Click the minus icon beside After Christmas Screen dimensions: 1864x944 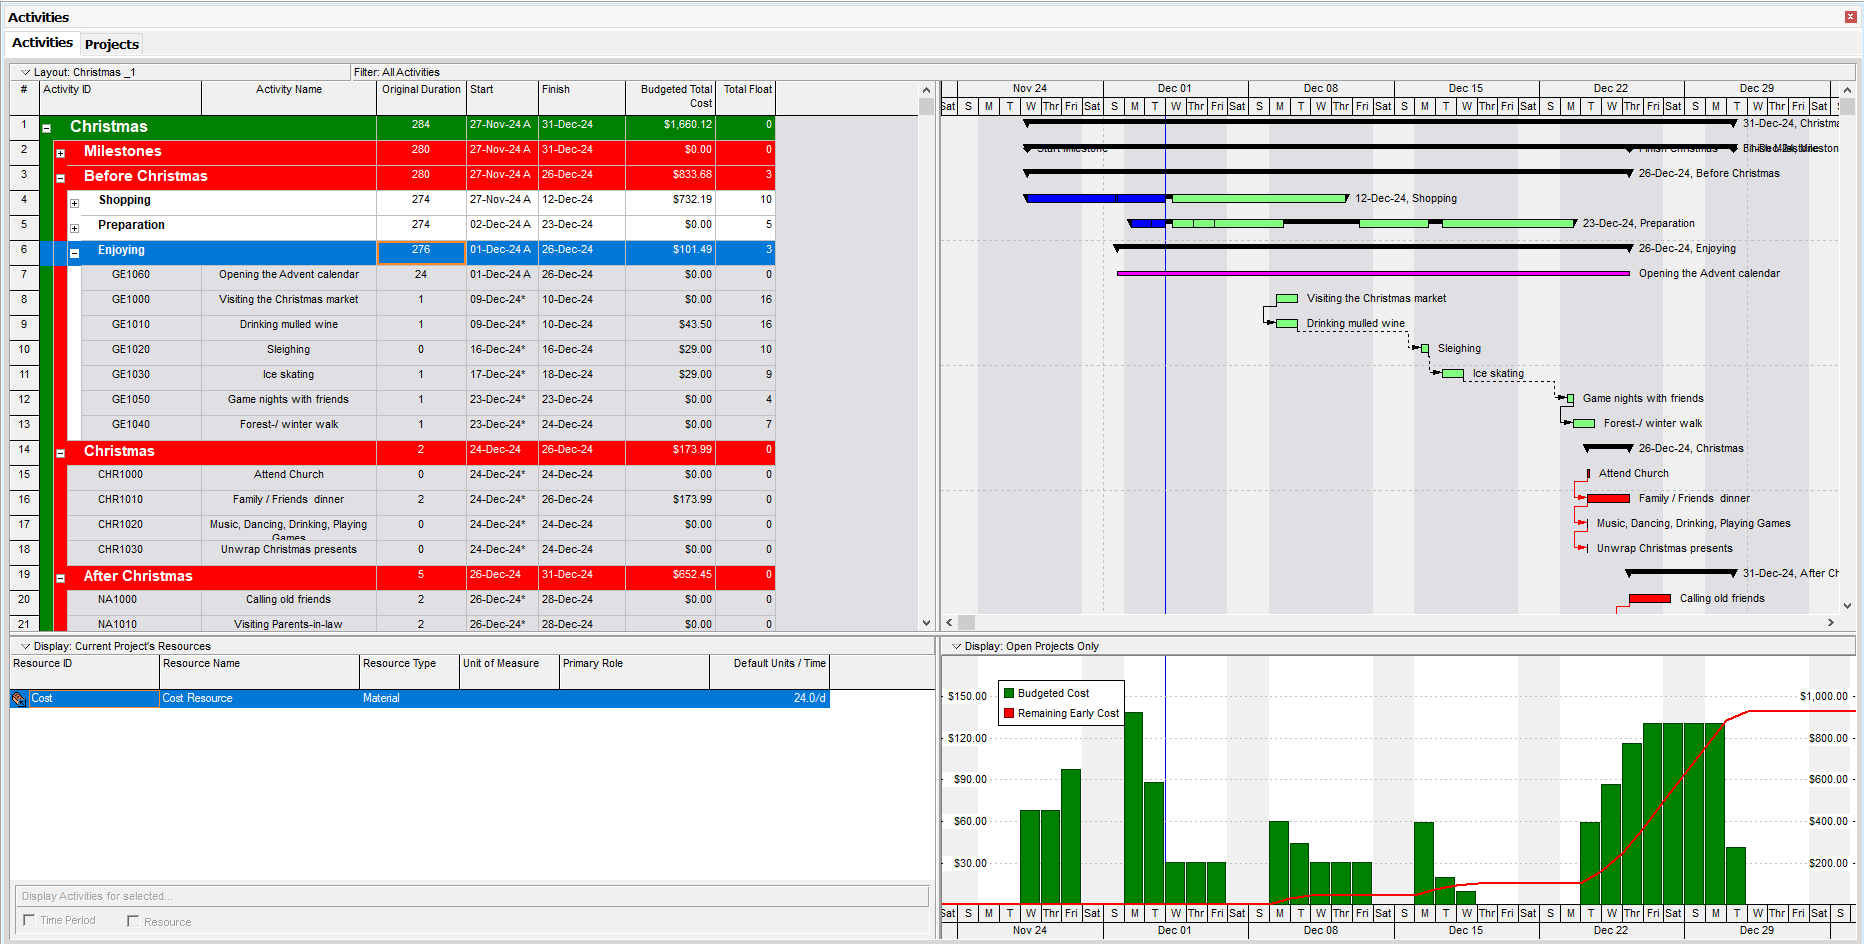61,578
